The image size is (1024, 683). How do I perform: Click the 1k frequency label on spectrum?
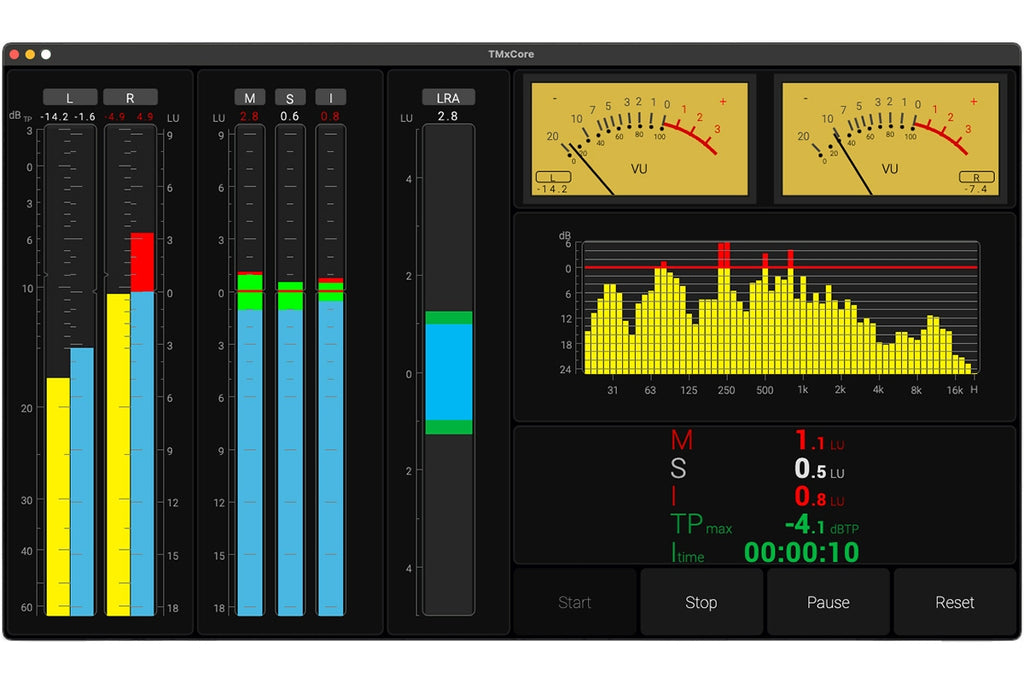(803, 390)
